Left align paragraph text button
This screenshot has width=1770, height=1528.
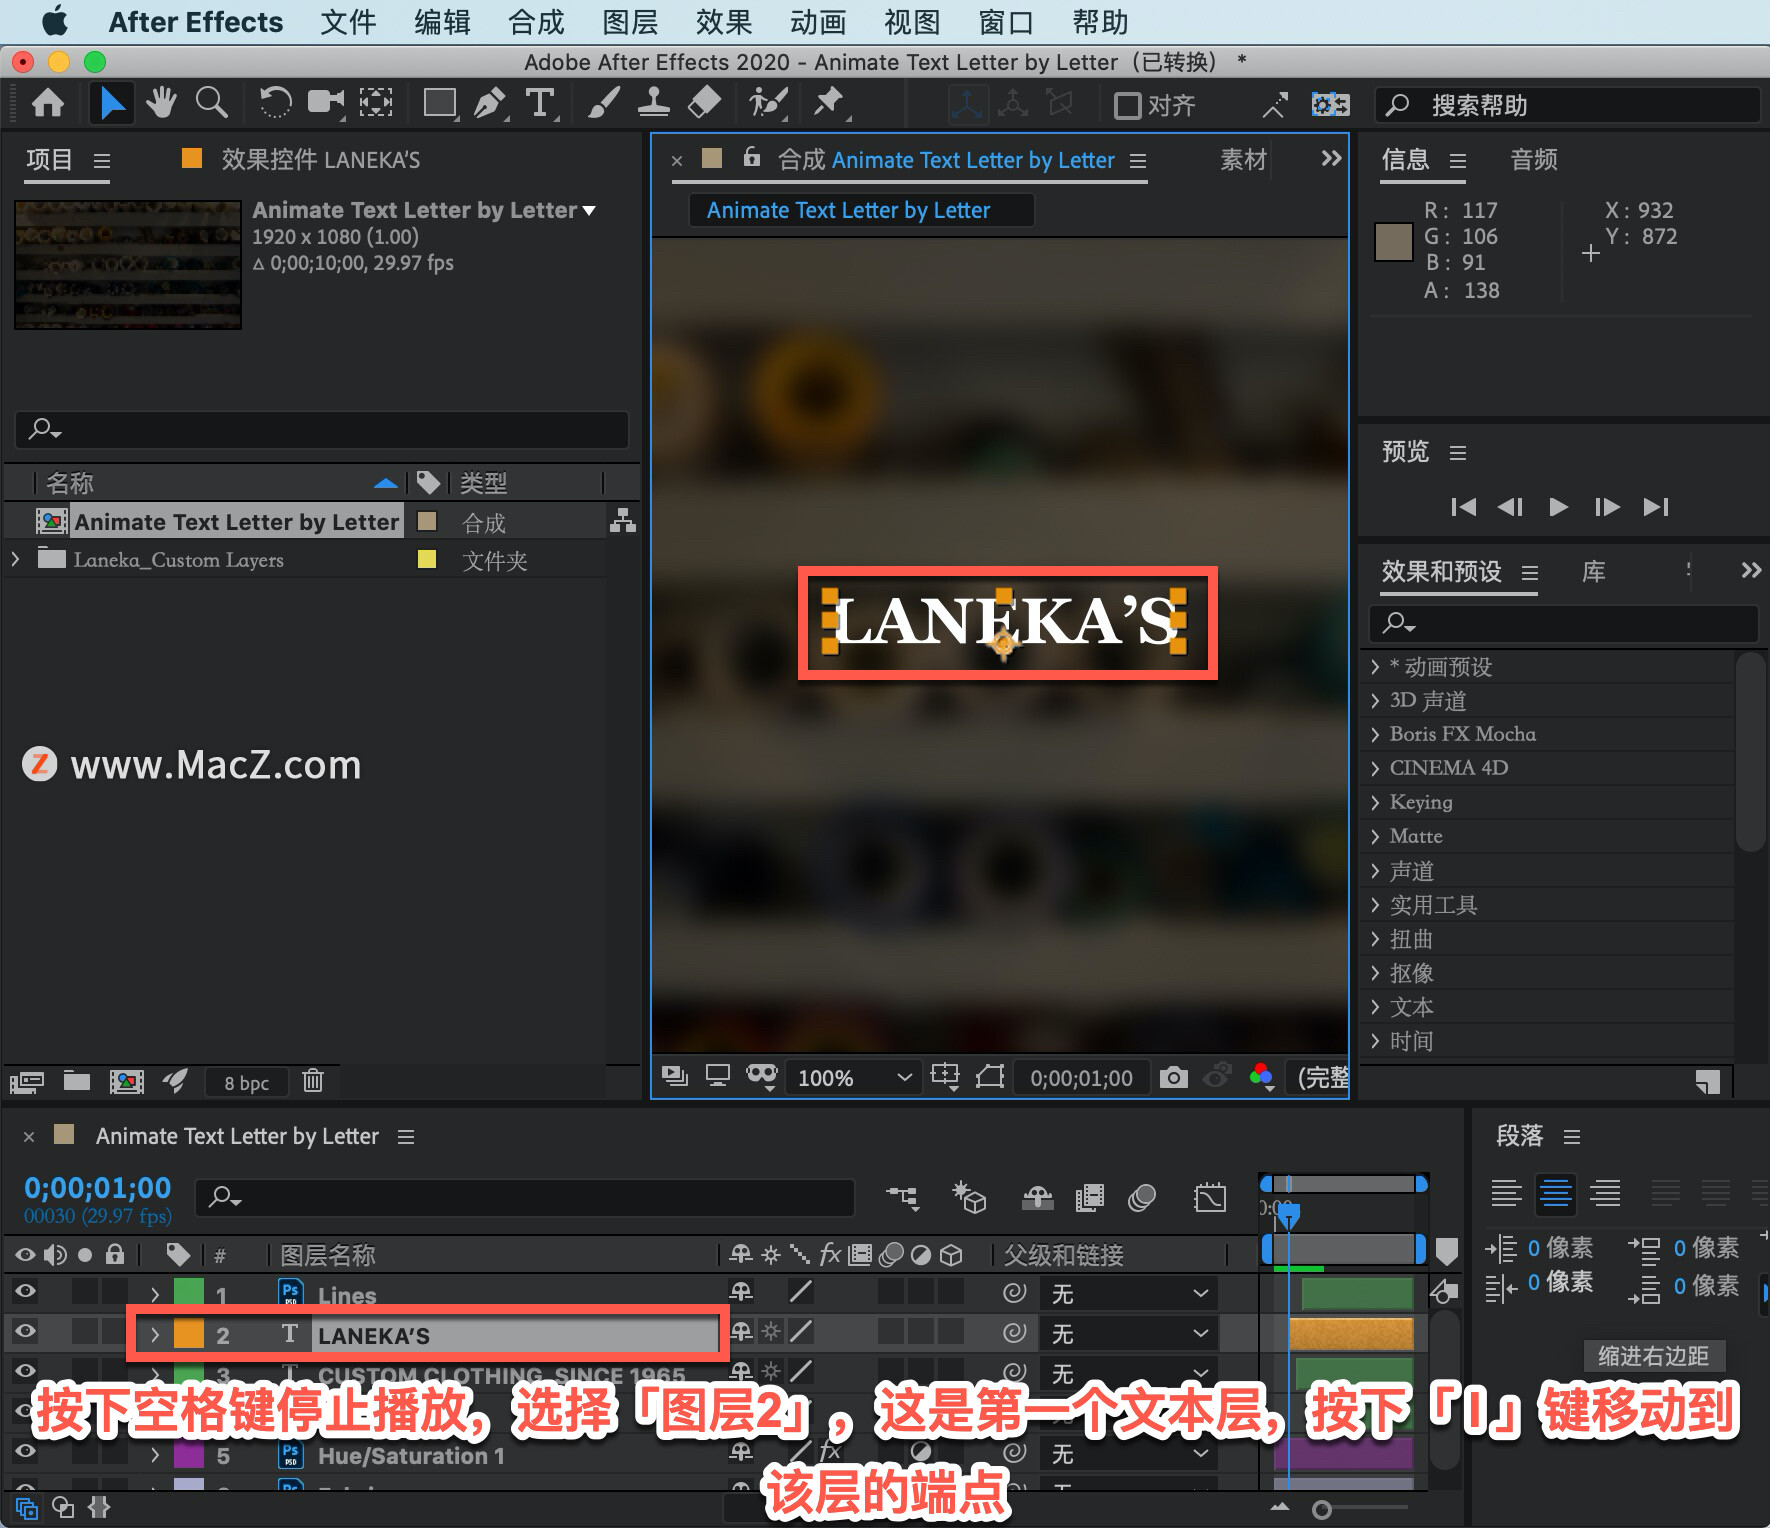tap(1506, 1192)
